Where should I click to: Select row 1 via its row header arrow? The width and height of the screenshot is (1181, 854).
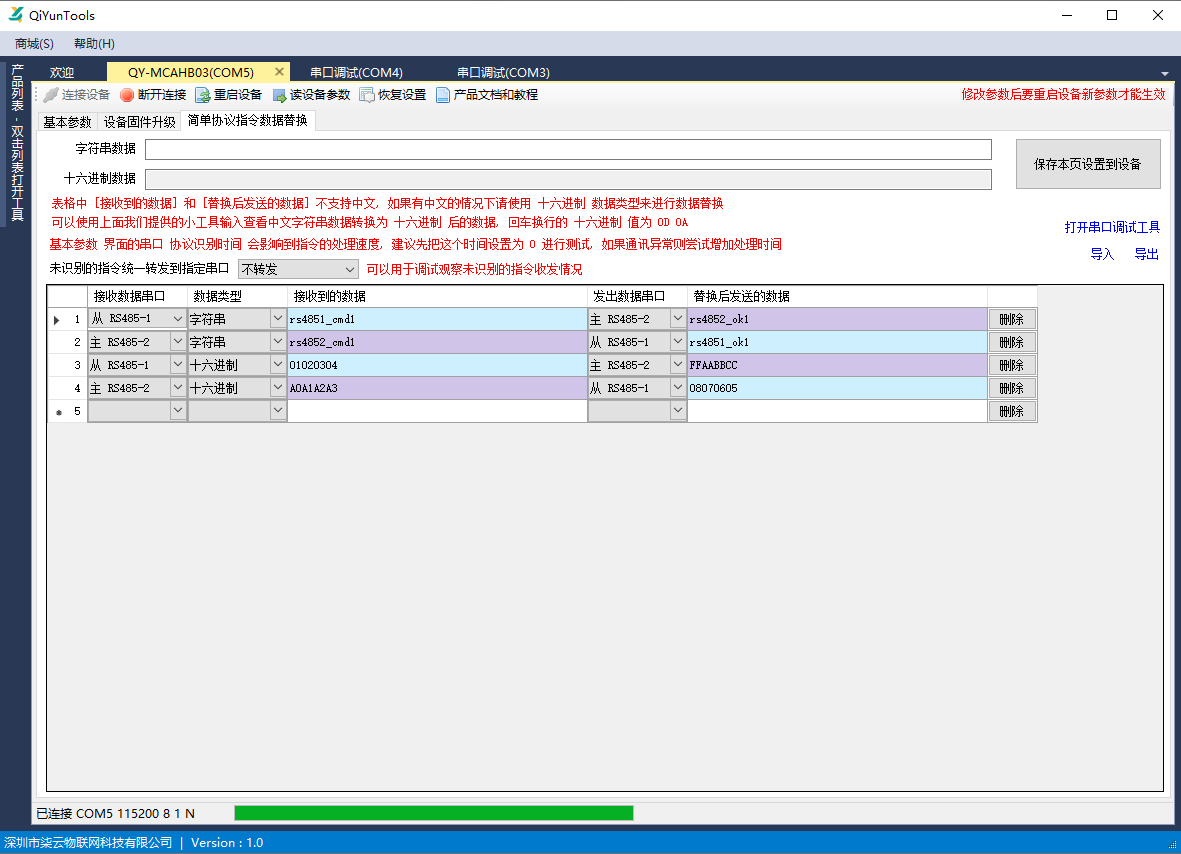(57, 320)
